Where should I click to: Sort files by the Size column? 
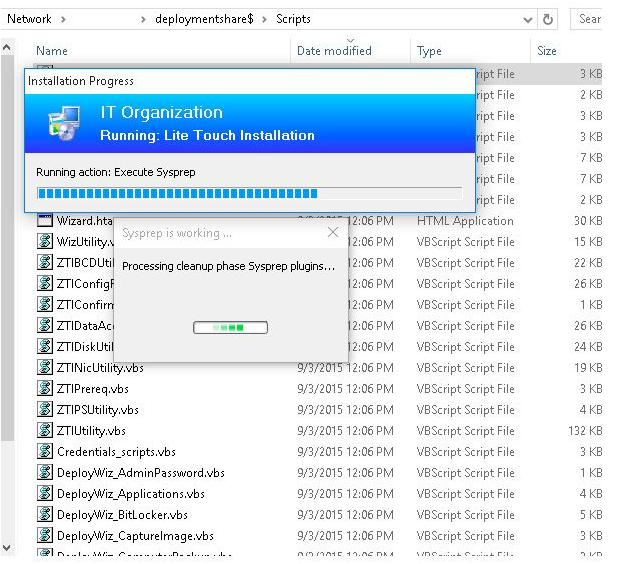(546, 51)
